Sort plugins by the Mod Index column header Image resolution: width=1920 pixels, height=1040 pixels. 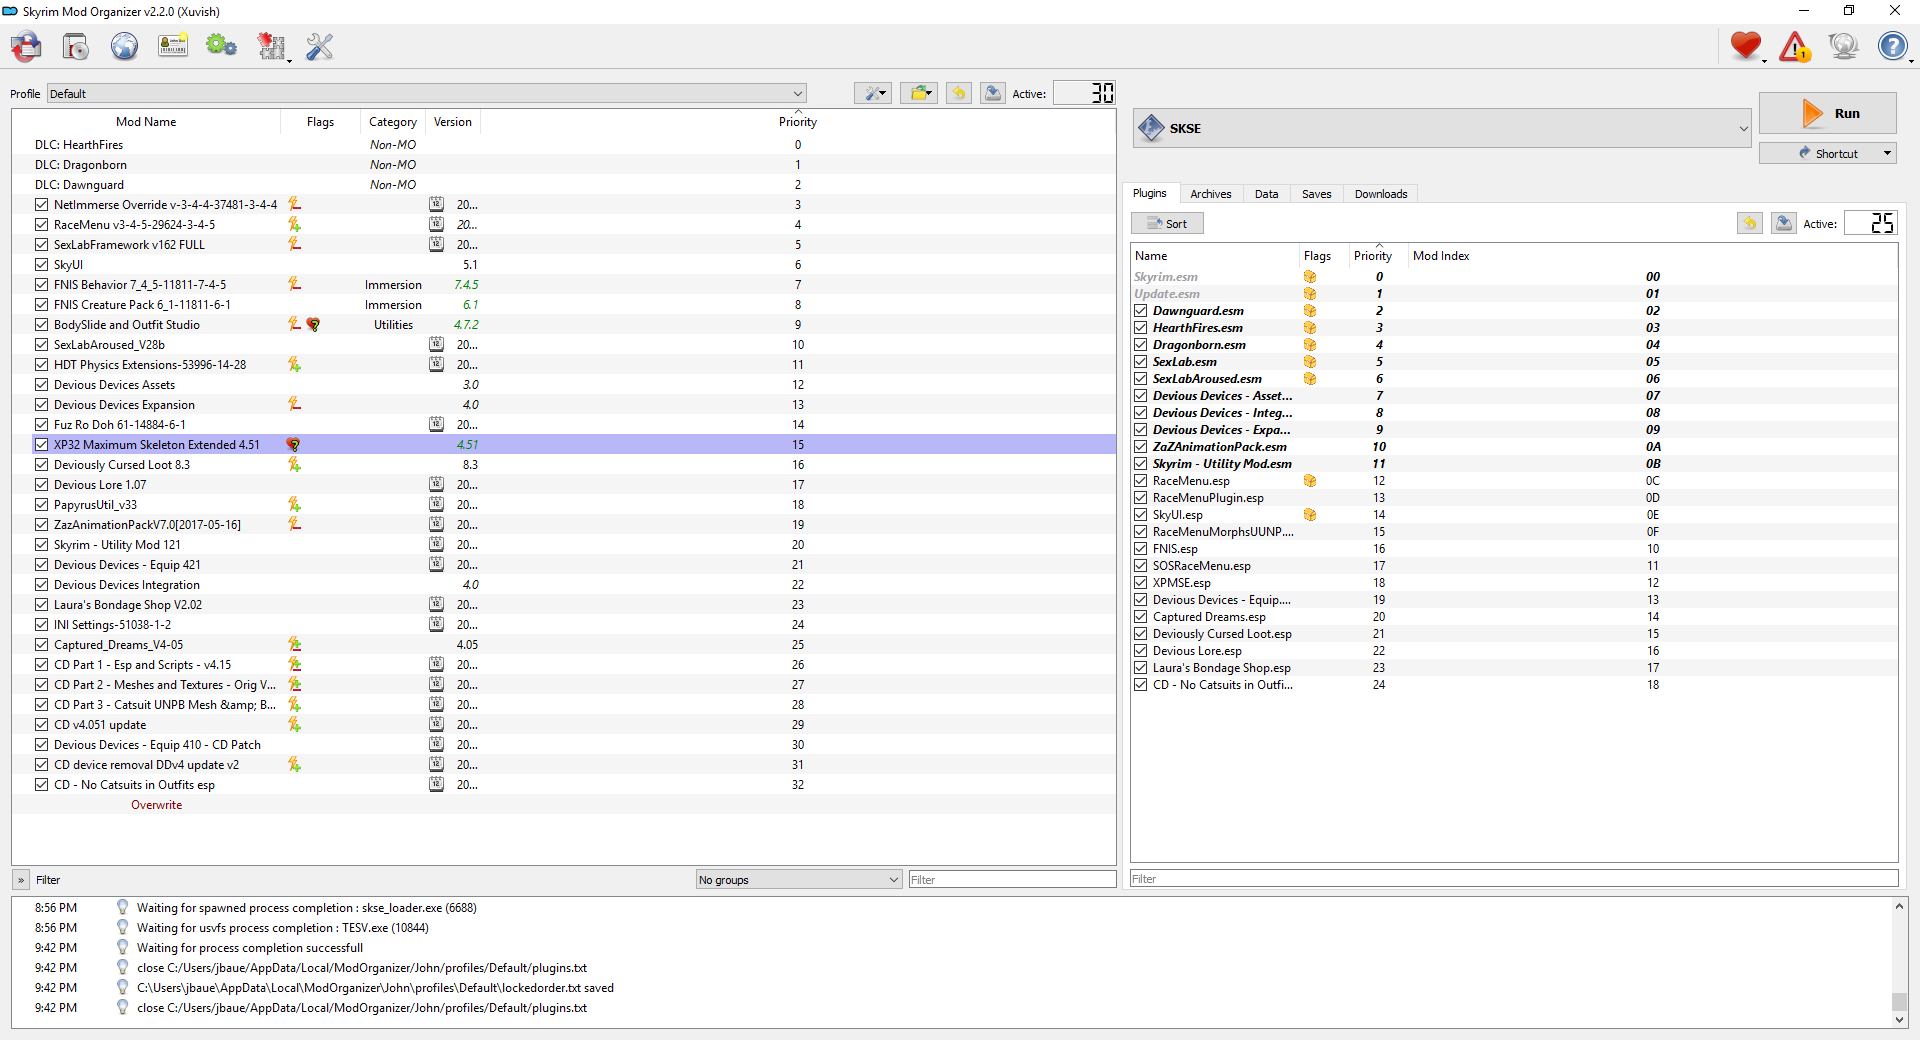(x=1652, y=256)
